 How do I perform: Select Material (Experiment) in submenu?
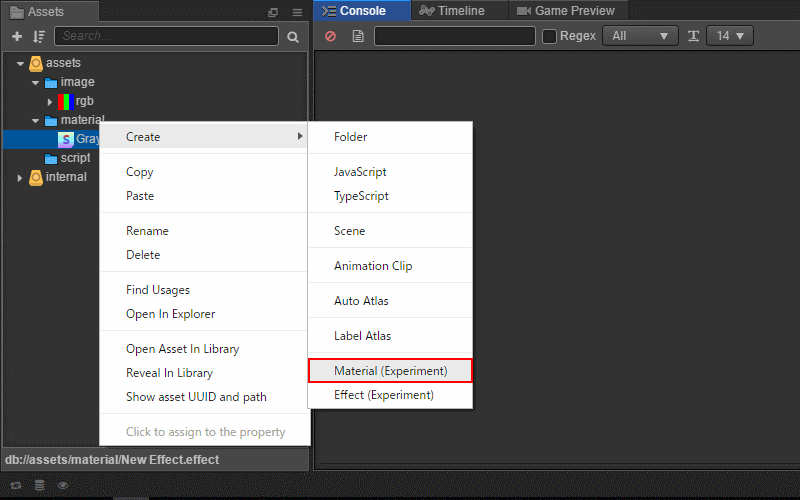click(x=390, y=371)
